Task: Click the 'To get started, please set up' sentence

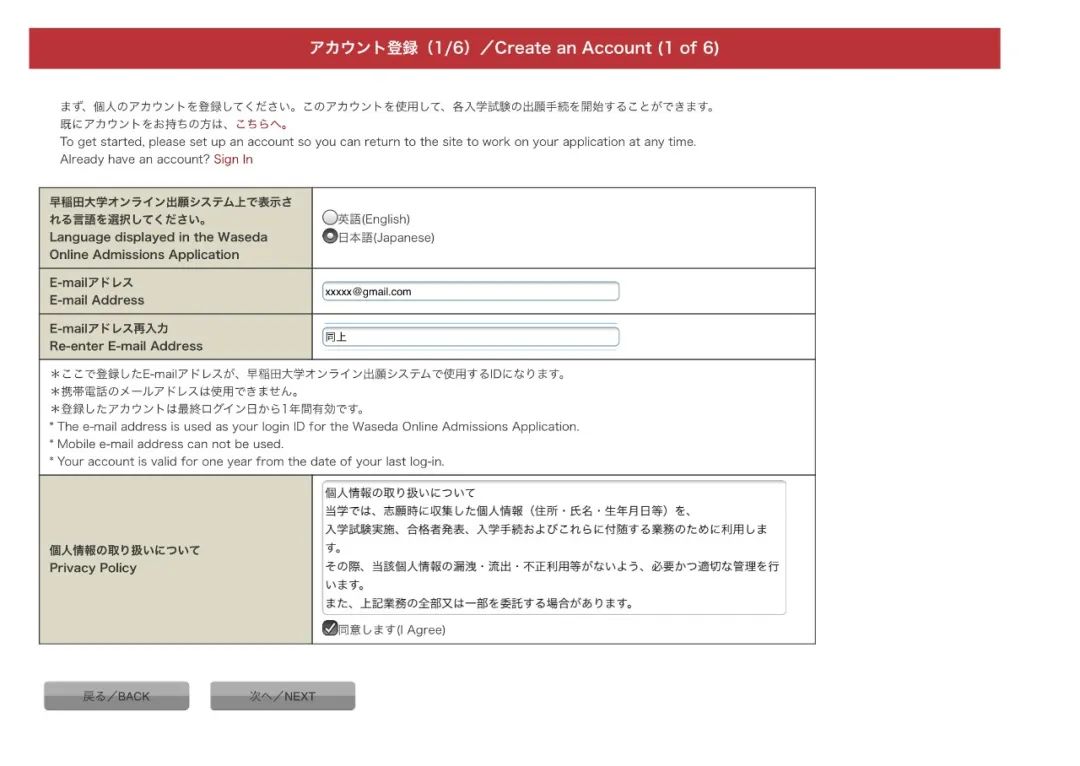Action: click(377, 142)
